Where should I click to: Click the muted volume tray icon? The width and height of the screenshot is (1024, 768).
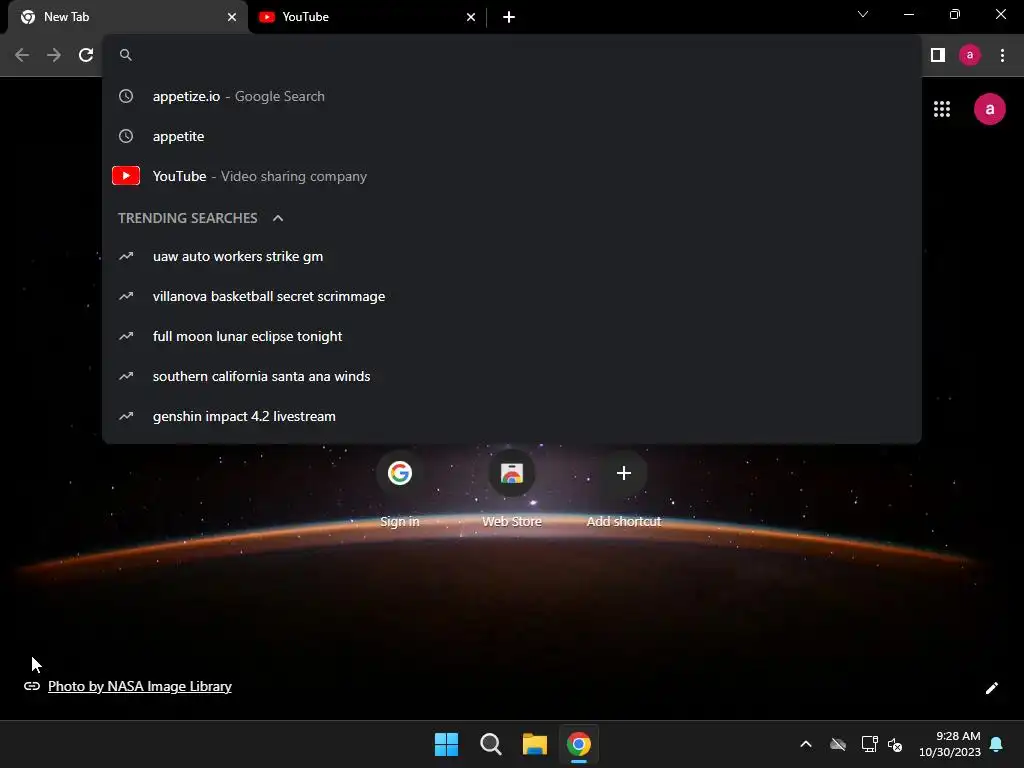coord(895,744)
